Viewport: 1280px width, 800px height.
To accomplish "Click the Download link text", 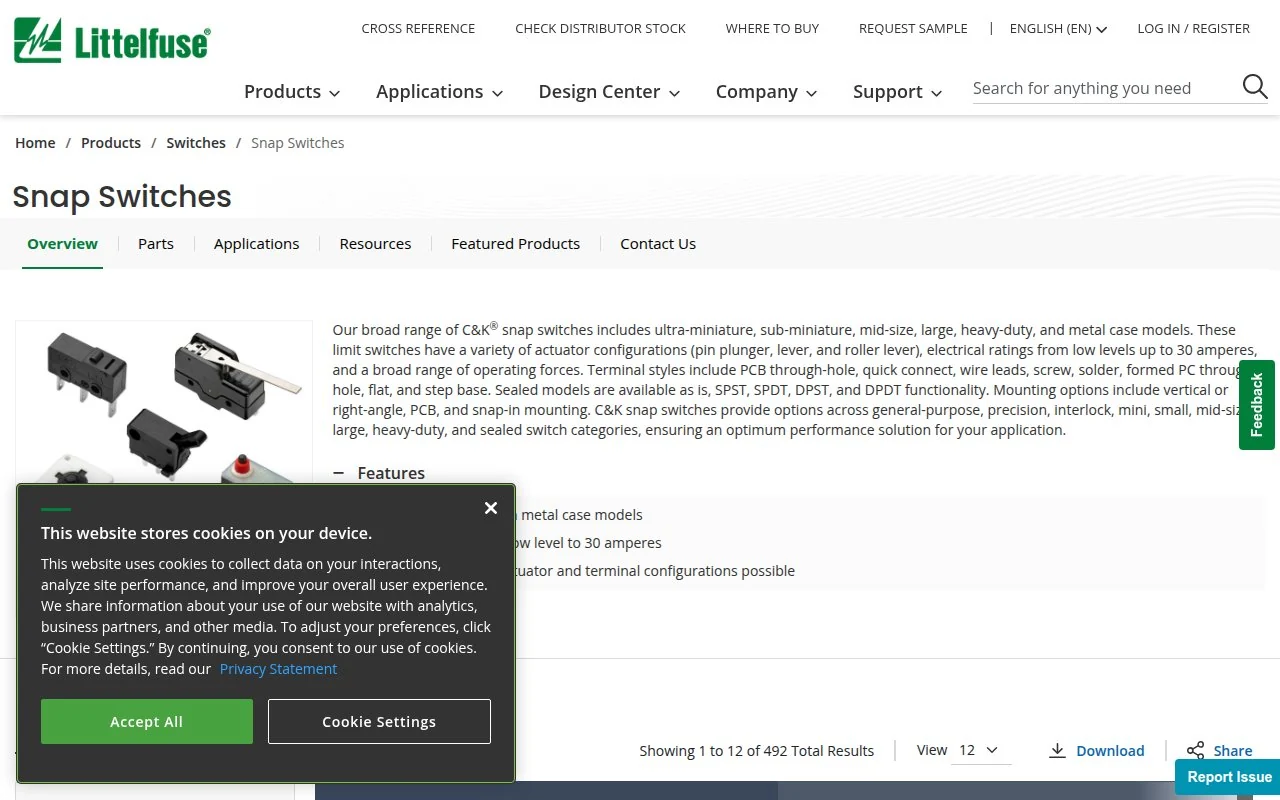I will tap(1110, 751).
